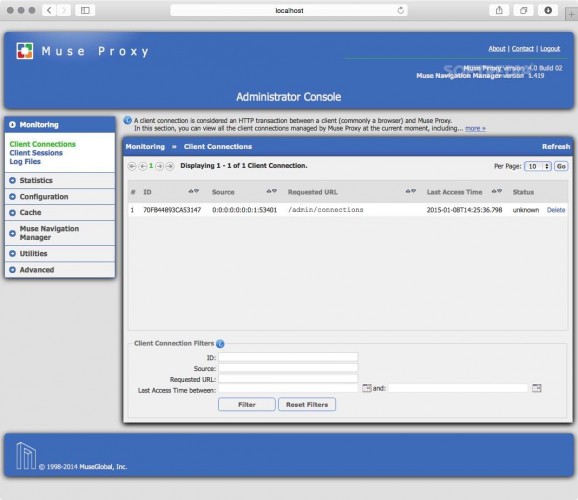This screenshot has height=500, width=578.
Task: Sort the Source column using its arrows
Action: point(272,191)
